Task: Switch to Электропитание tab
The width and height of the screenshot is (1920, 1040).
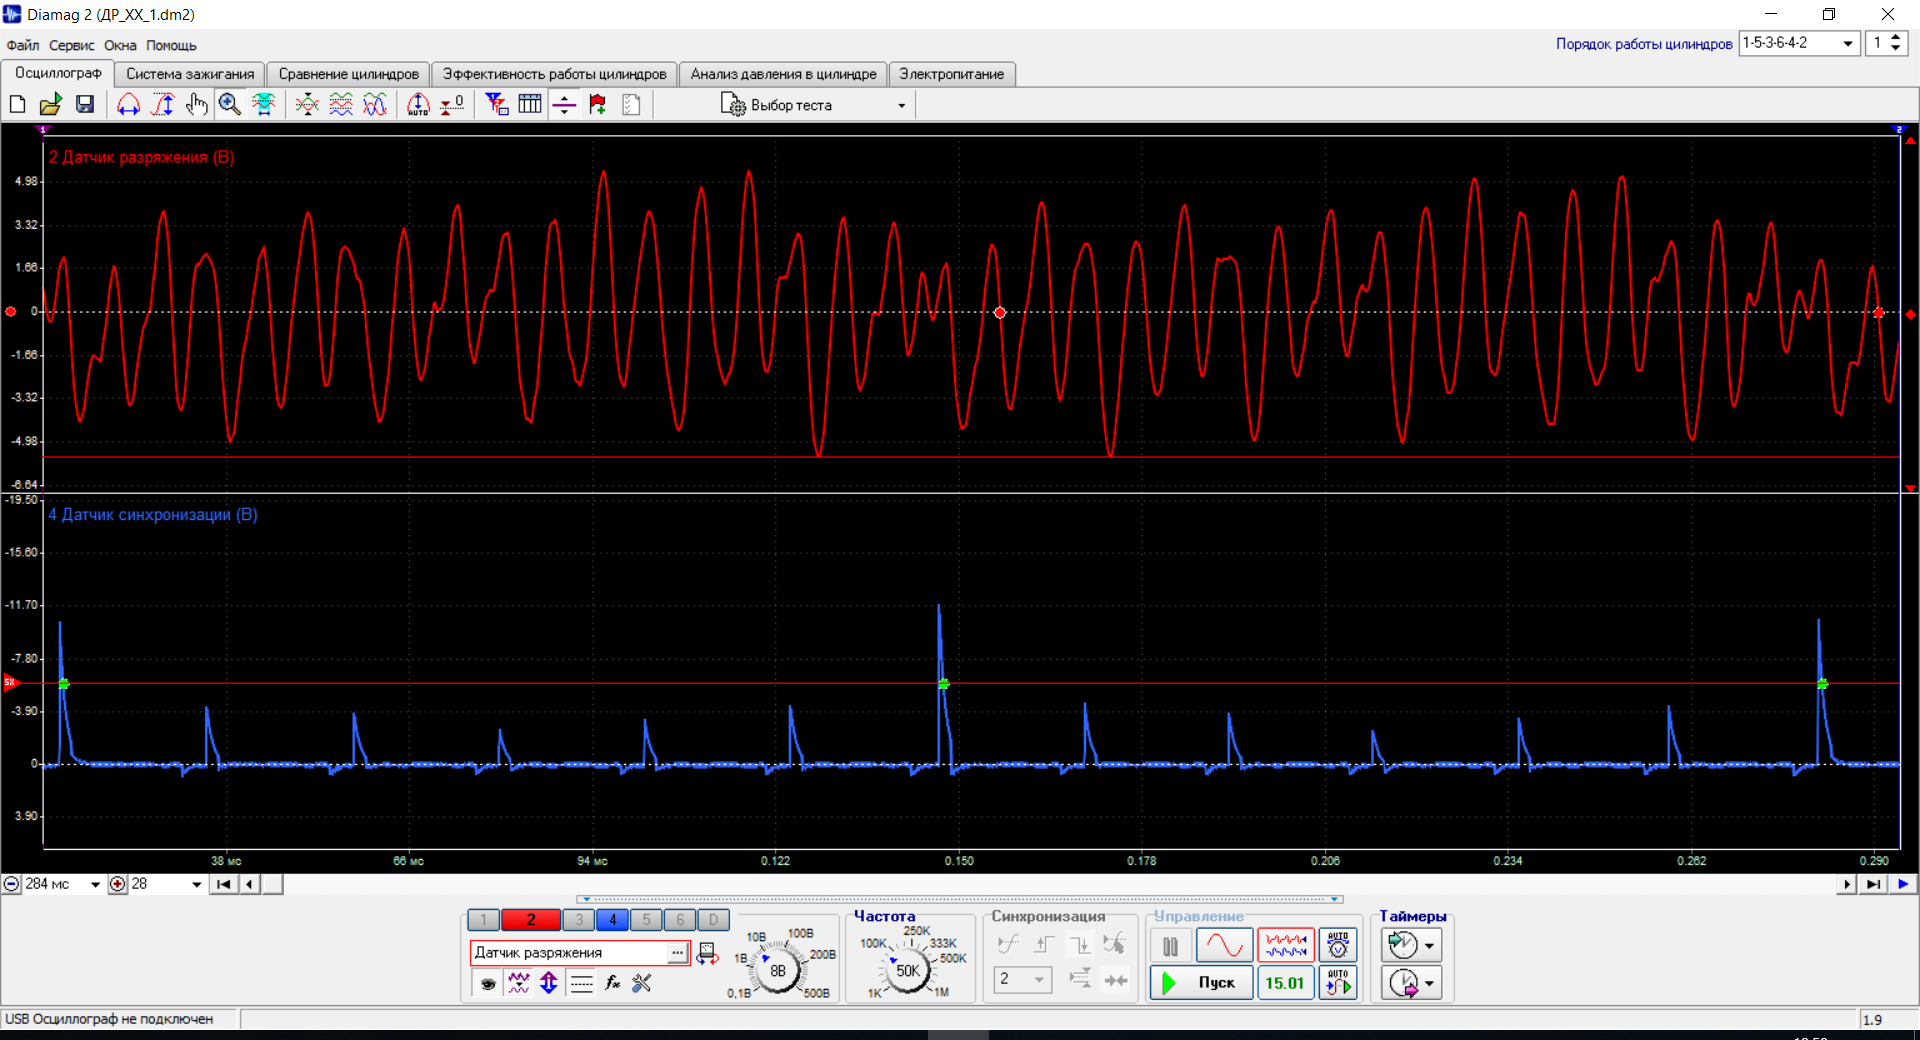Action: click(x=951, y=74)
